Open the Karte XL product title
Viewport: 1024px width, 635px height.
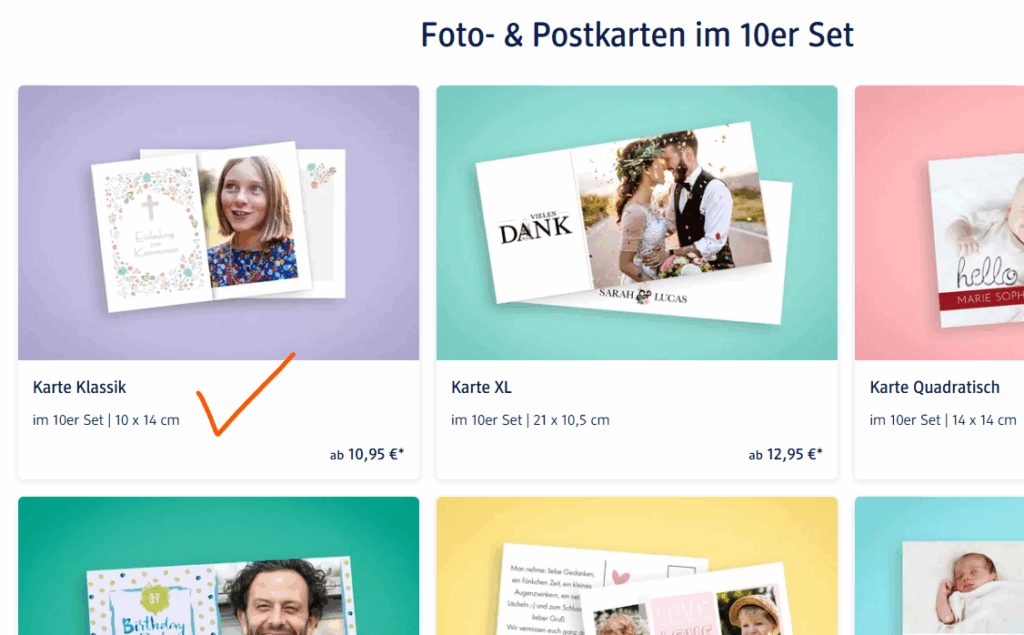pos(481,387)
